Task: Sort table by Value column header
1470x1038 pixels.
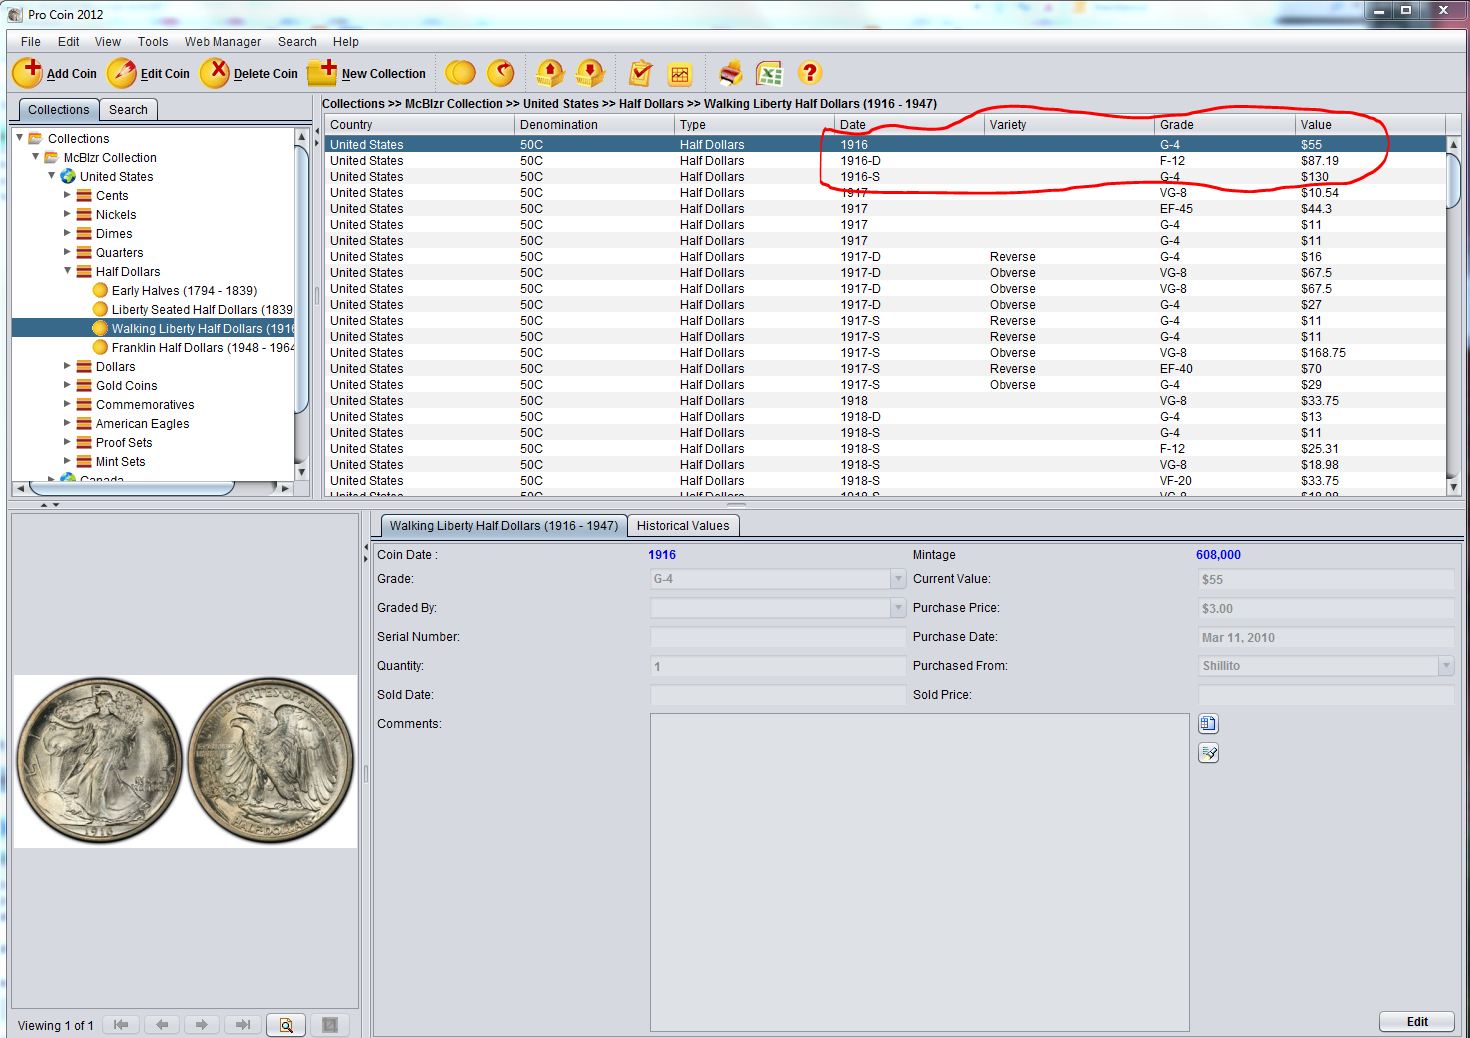Action: coord(1370,125)
